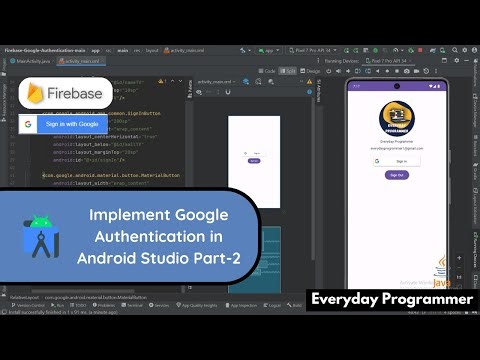
Task: Click activity_main.xml in the path breadcrumb
Action: [184, 50]
